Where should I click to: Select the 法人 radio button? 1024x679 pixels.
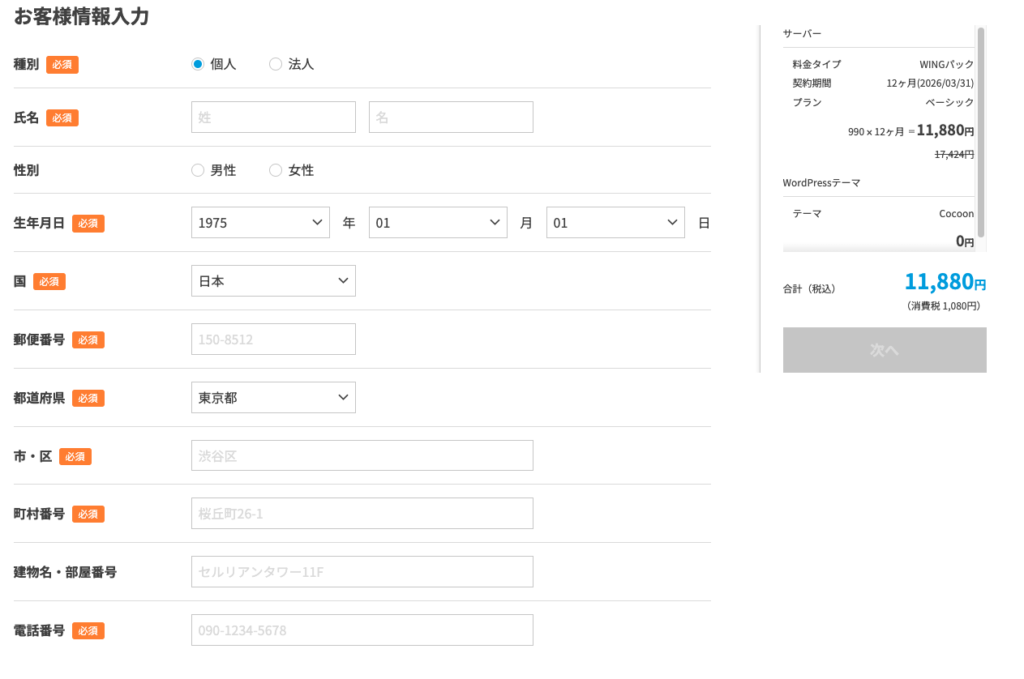(x=276, y=64)
